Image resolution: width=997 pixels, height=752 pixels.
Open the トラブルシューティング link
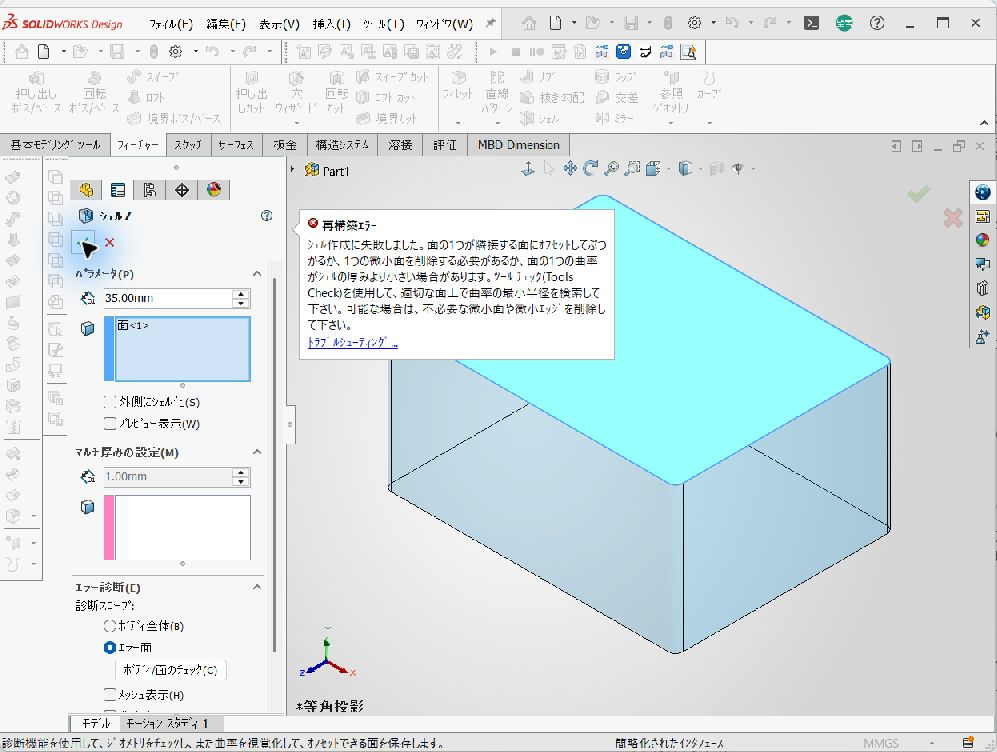point(353,342)
